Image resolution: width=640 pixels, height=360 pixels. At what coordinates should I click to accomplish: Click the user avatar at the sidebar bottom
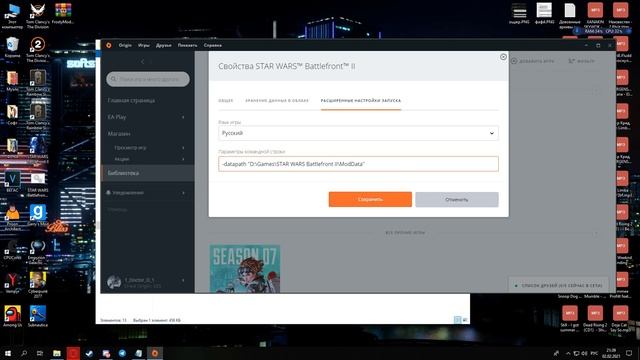[114, 282]
